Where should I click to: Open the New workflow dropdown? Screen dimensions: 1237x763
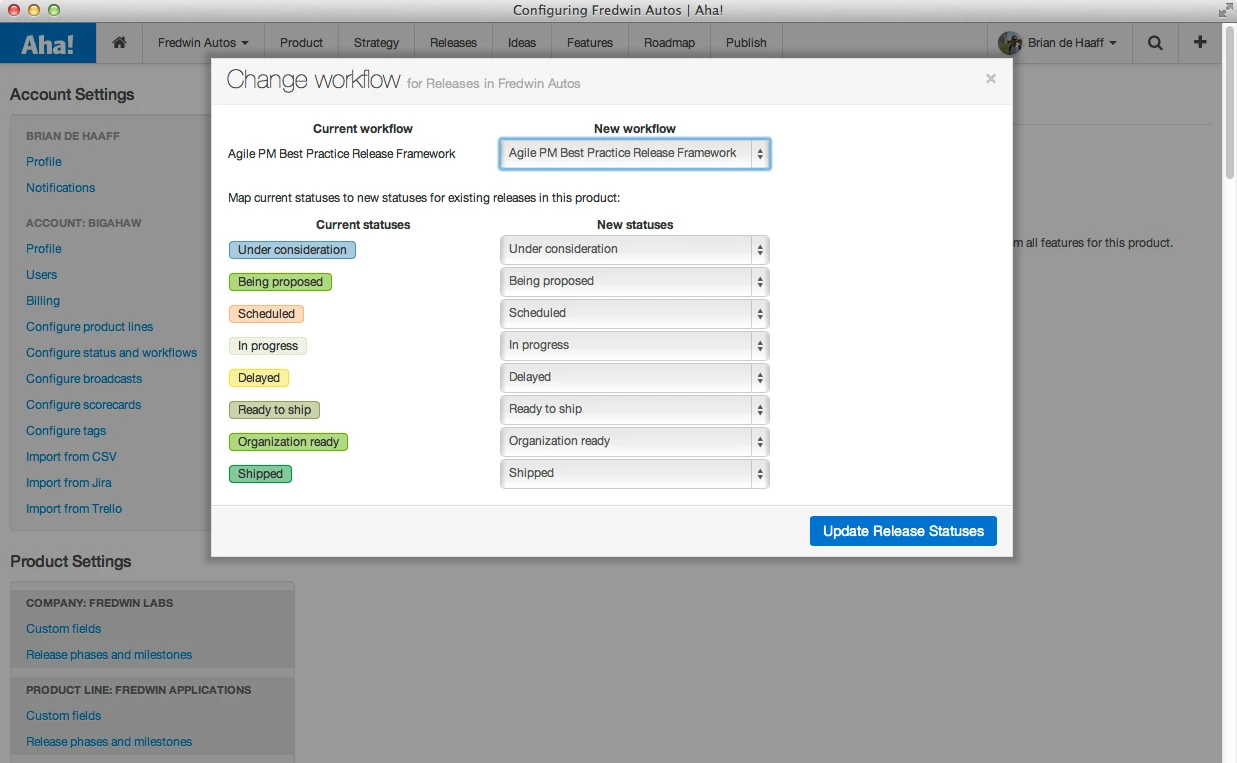tap(635, 153)
